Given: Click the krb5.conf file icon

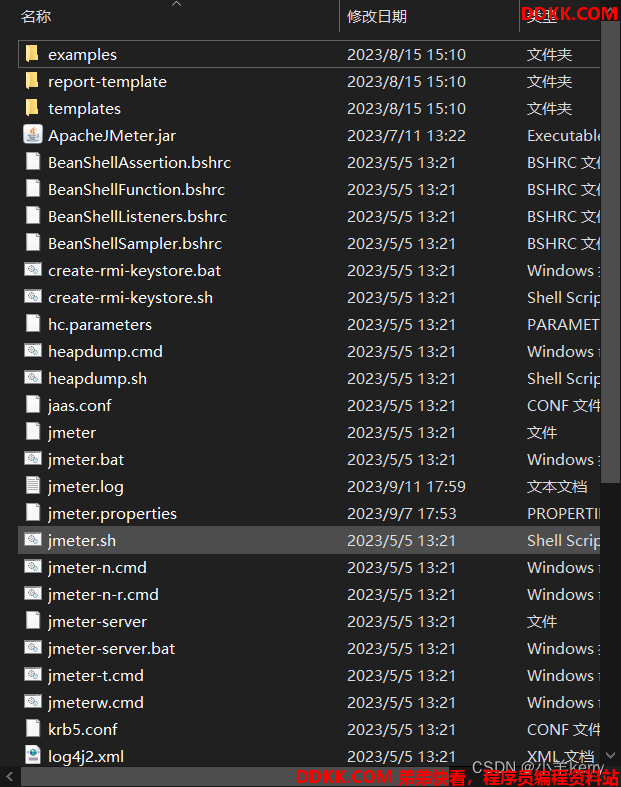Looking at the screenshot, I should tap(33, 729).
